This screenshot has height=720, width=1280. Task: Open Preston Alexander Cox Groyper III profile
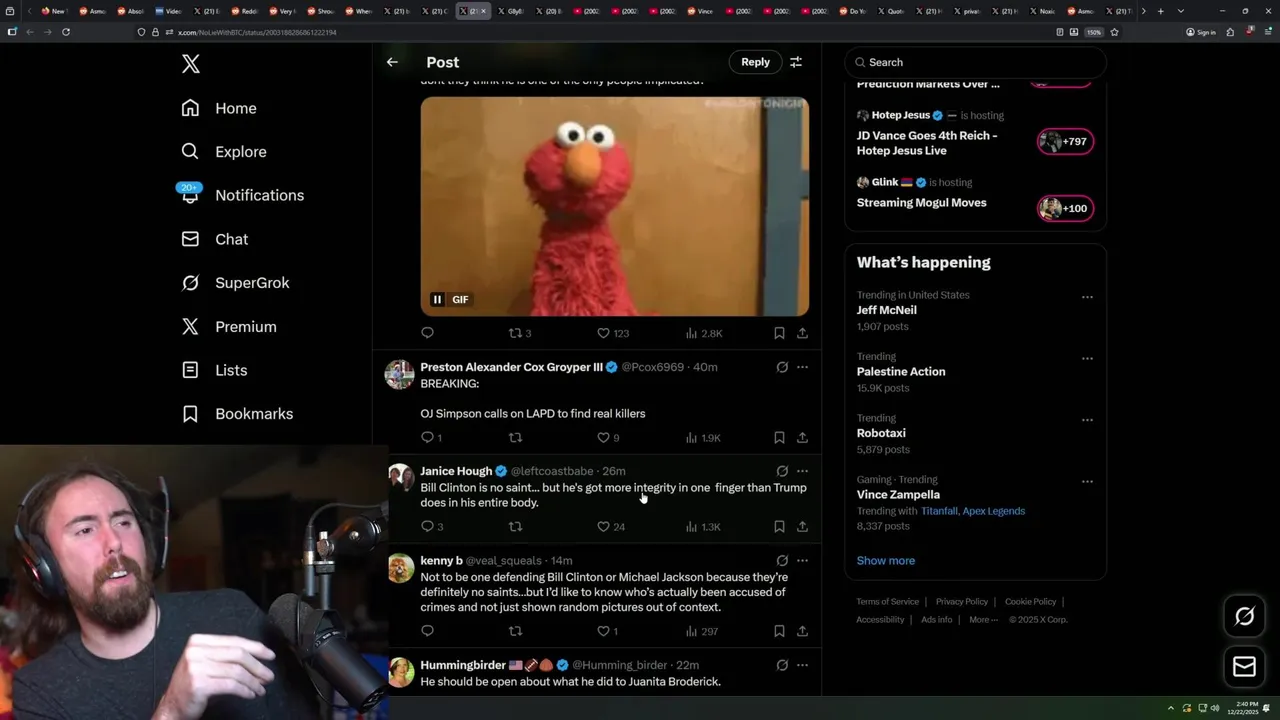coord(511,367)
